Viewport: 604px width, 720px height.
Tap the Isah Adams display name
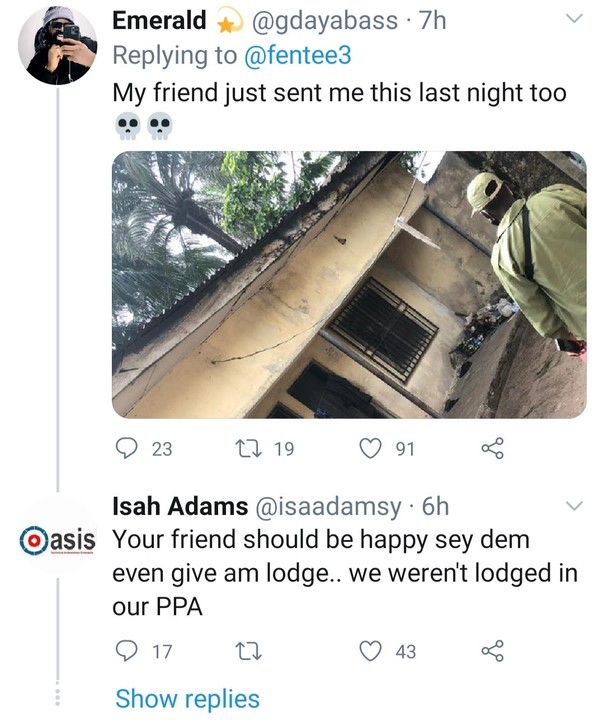tap(181, 506)
